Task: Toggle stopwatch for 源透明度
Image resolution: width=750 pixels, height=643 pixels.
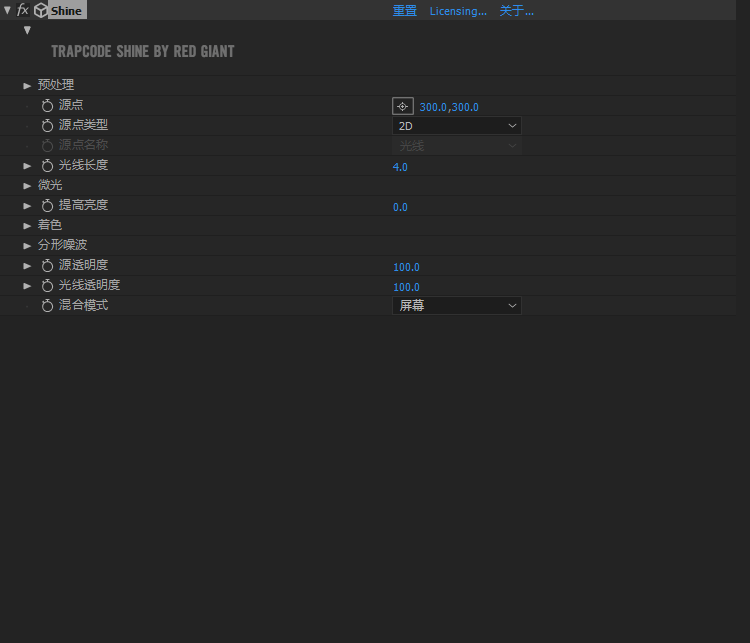Action: point(47,266)
